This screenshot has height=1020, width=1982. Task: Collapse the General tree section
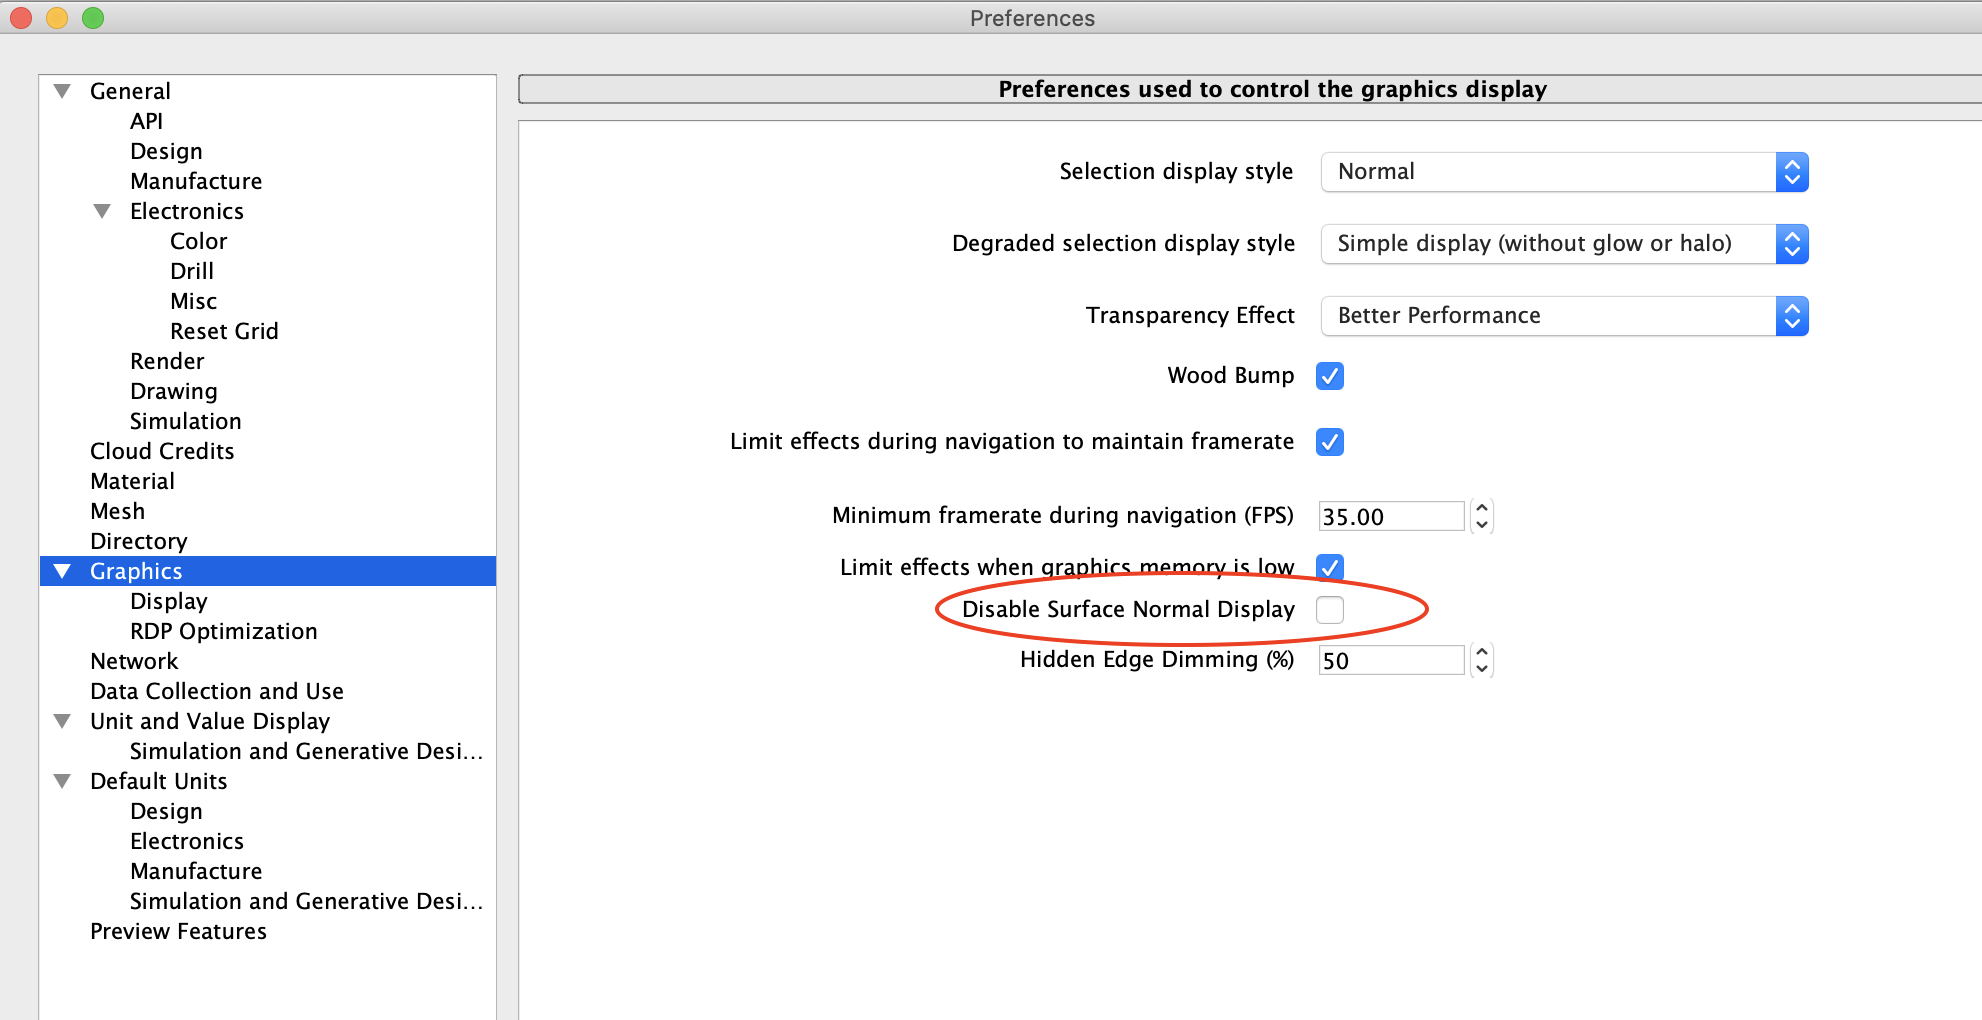(x=62, y=91)
